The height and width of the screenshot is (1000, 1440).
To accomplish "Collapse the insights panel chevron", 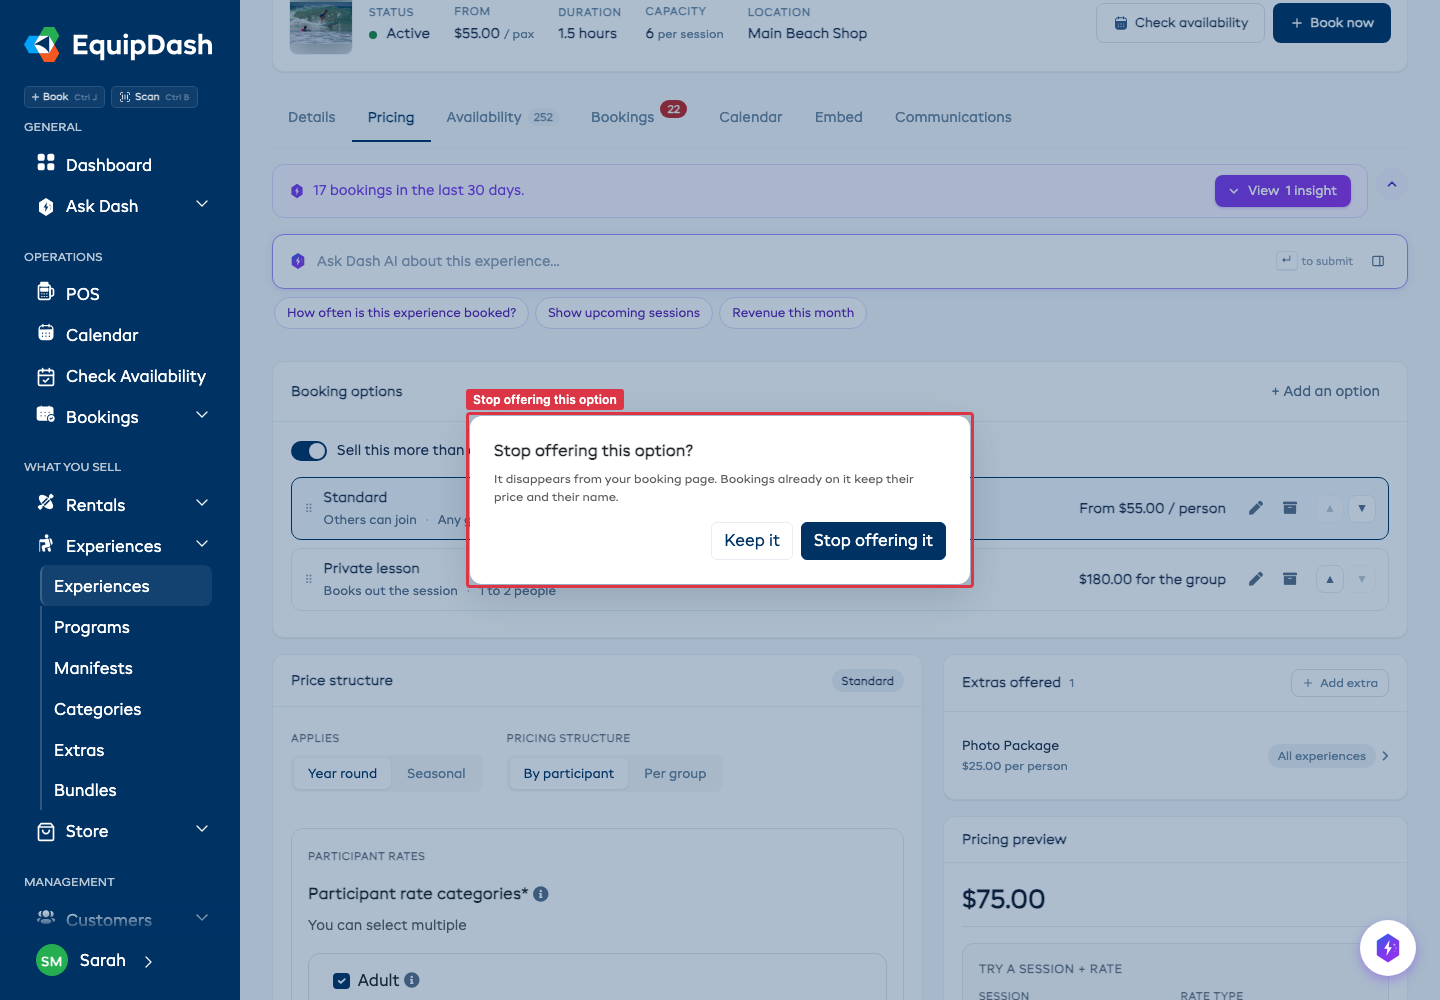I will click(x=1392, y=185).
